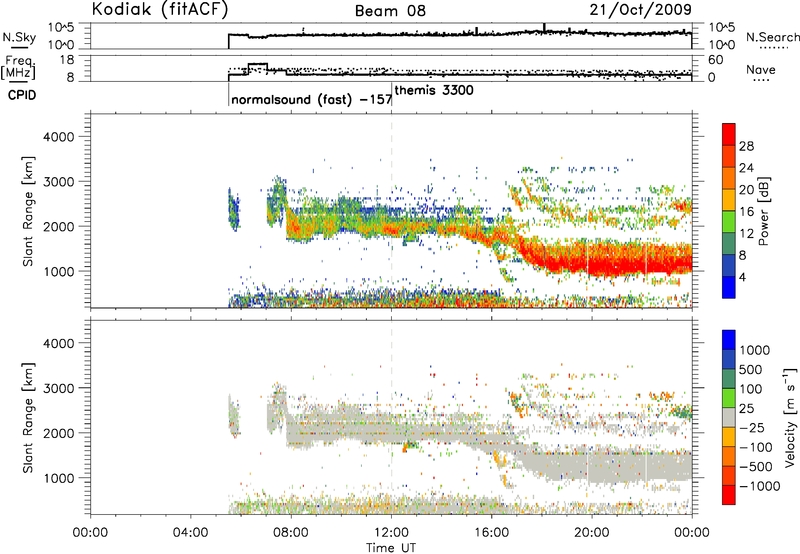
Task: Click the '12:00' time axis tick label
Action: pyautogui.click(x=391, y=533)
